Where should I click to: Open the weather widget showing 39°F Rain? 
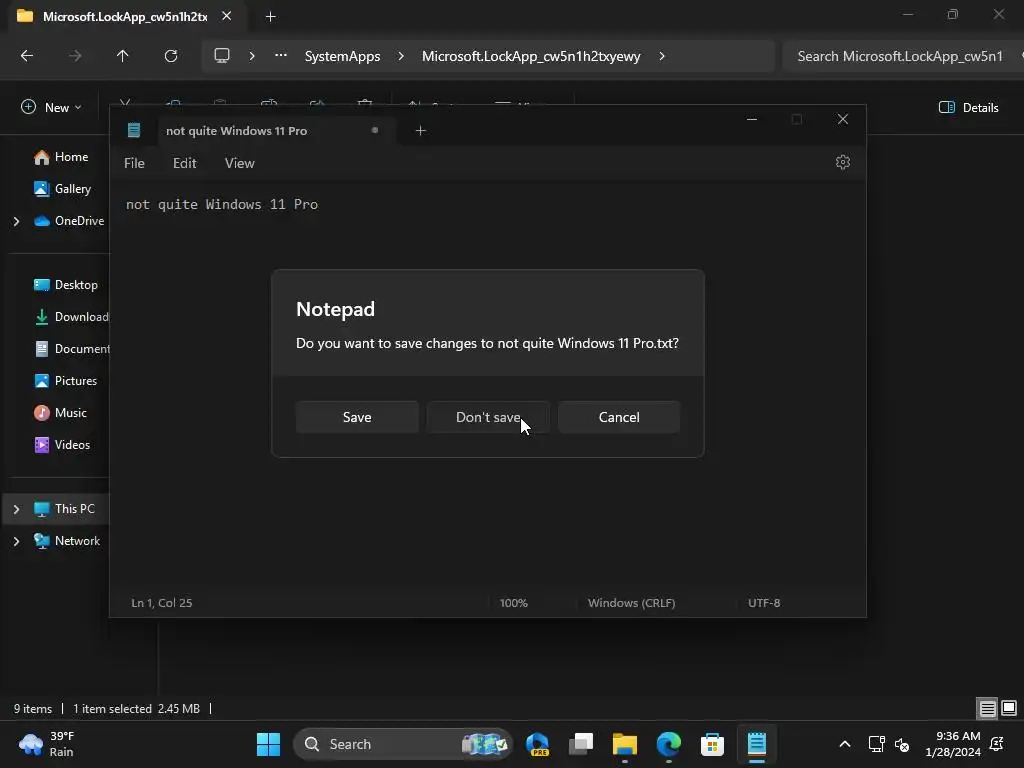point(46,744)
